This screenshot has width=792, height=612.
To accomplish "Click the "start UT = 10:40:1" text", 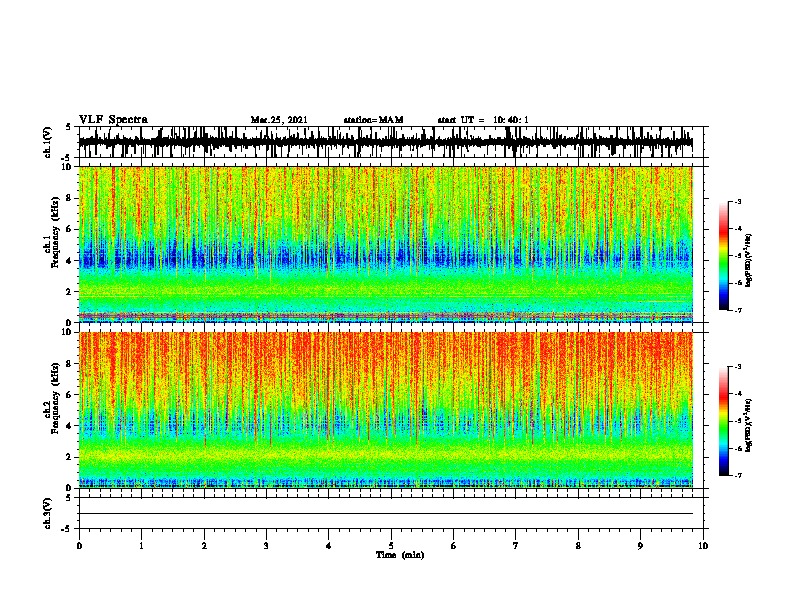I will [483, 120].
